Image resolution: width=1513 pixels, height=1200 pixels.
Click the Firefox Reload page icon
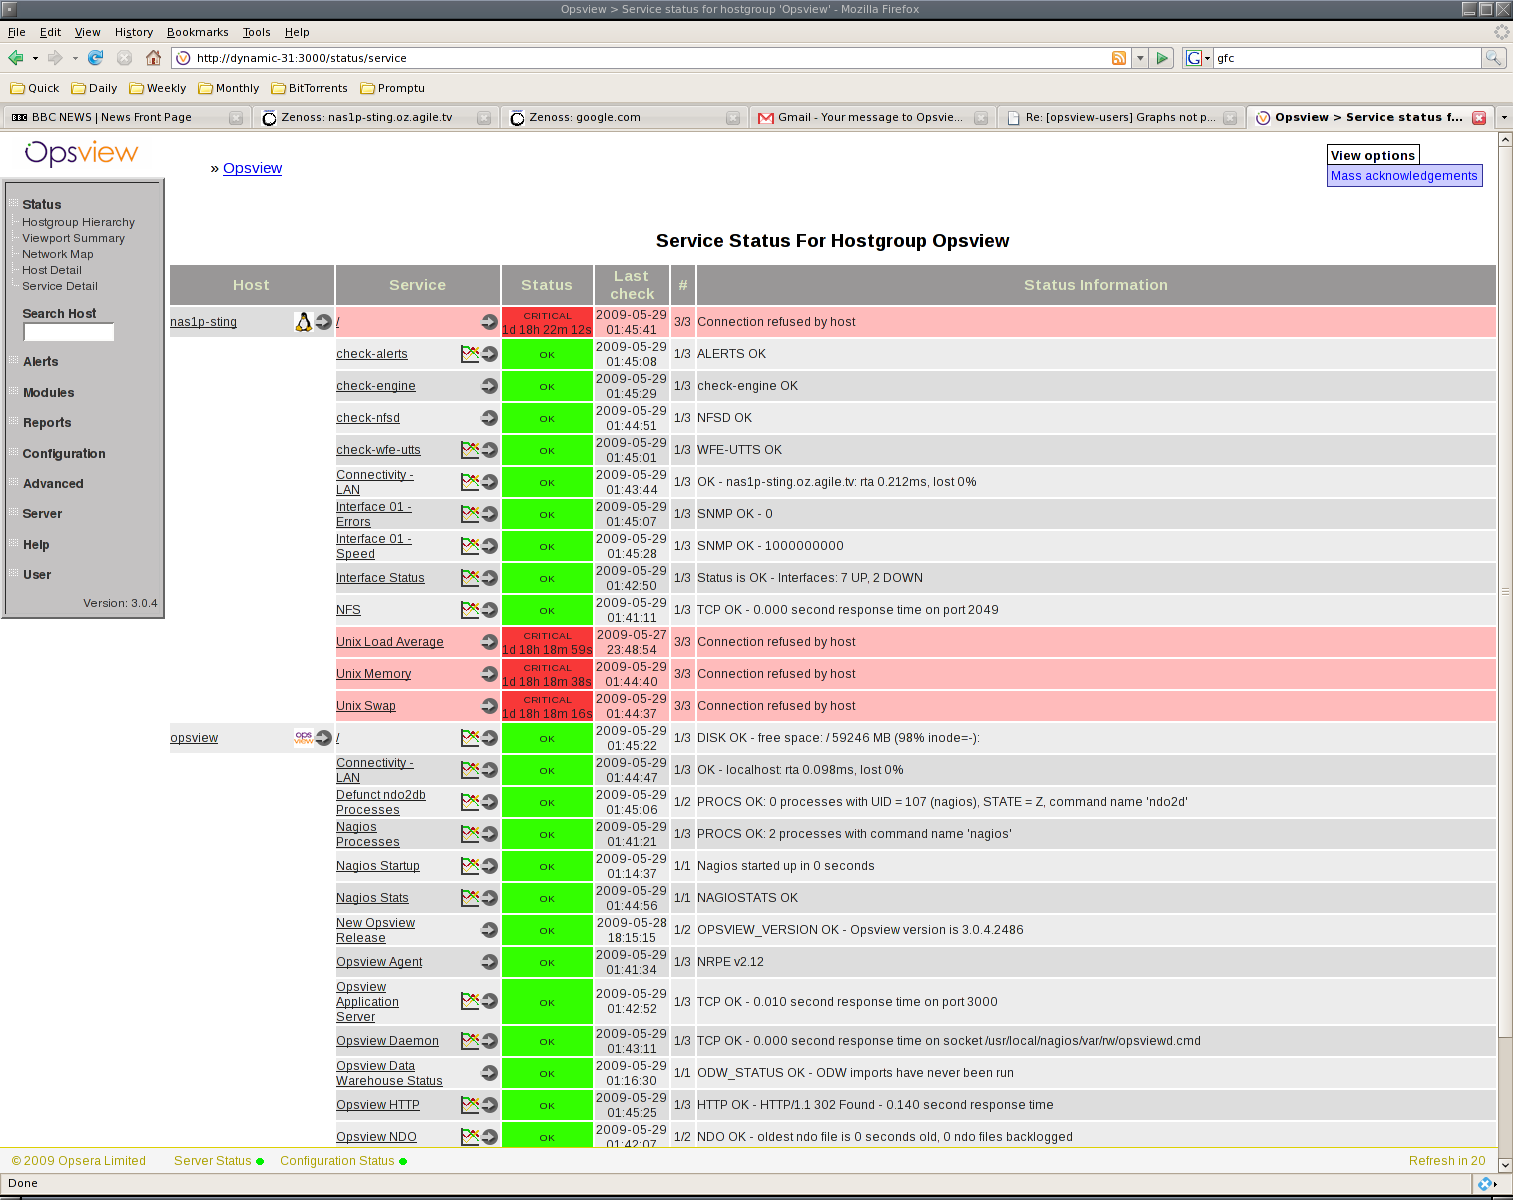point(96,58)
